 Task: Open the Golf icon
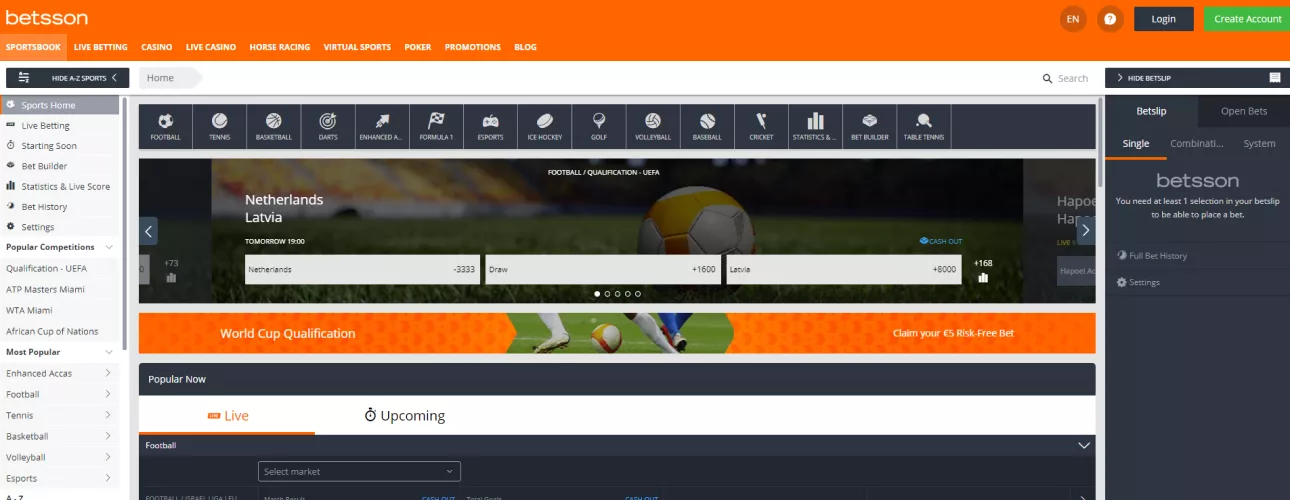599,126
